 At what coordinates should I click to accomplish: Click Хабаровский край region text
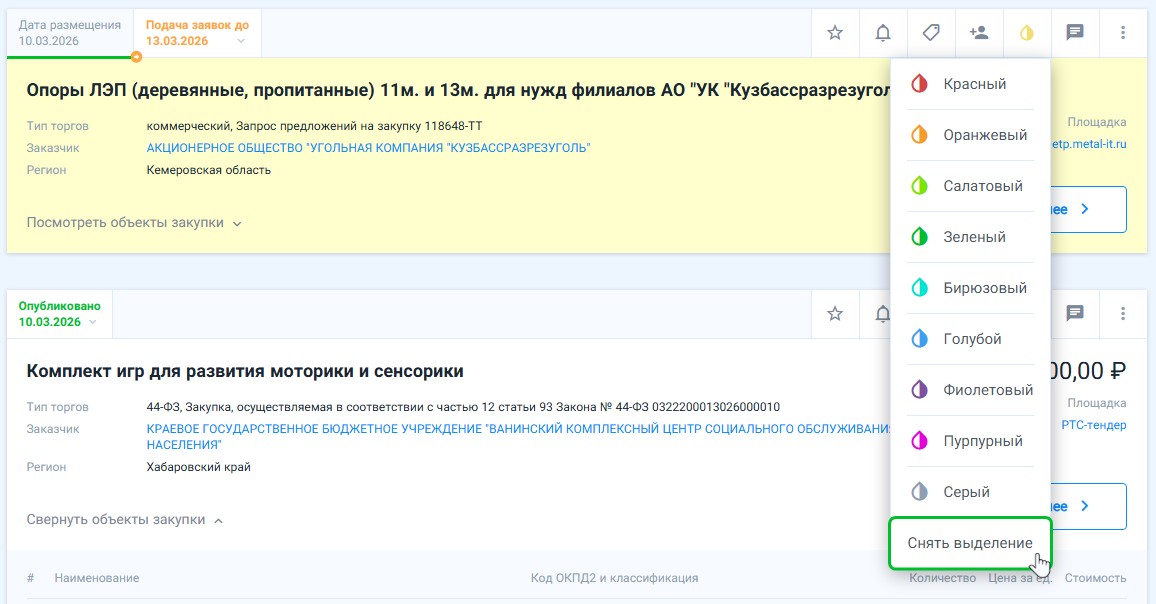tap(198, 467)
